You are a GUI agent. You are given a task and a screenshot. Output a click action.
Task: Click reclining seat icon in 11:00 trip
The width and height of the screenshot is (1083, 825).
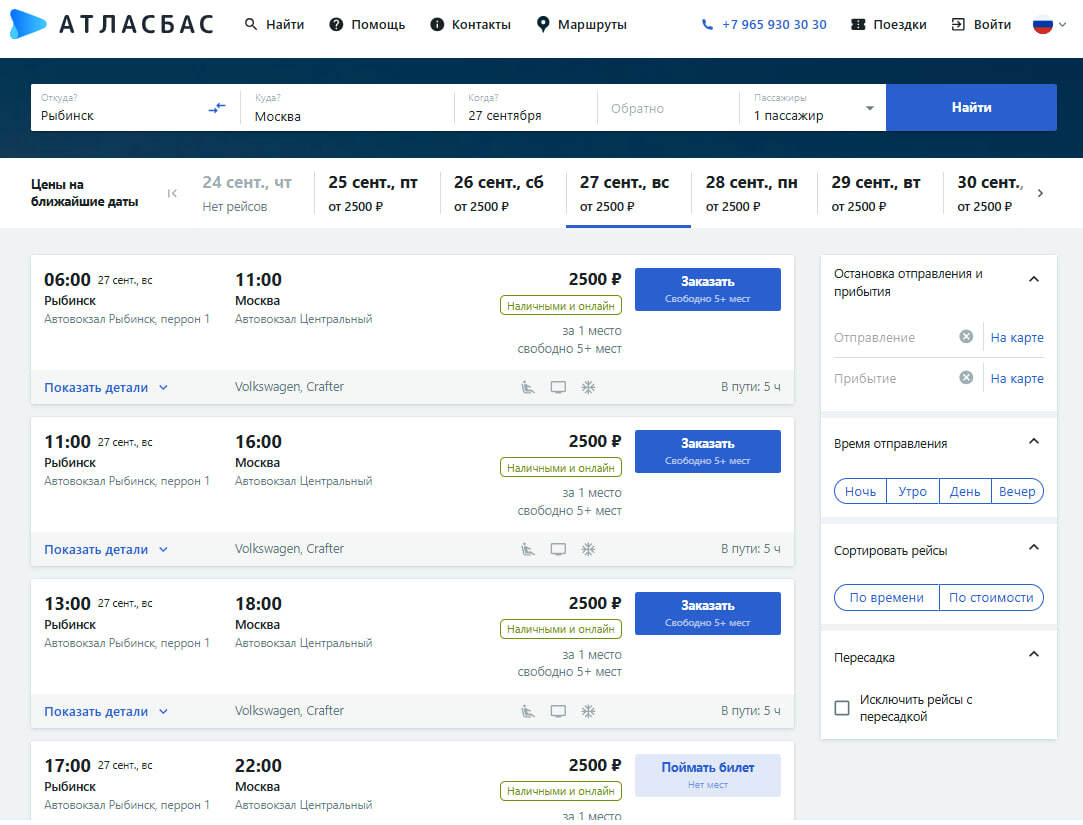(x=528, y=549)
